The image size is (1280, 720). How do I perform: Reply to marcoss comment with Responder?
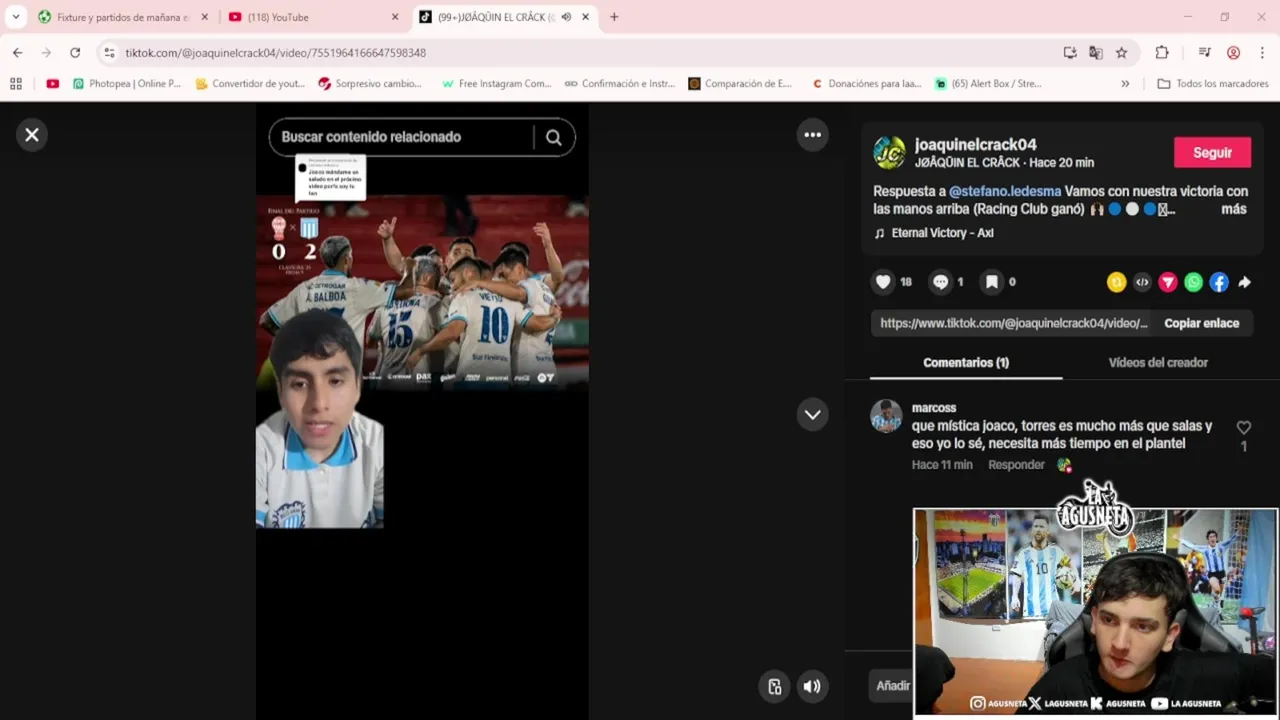(1016, 465)
